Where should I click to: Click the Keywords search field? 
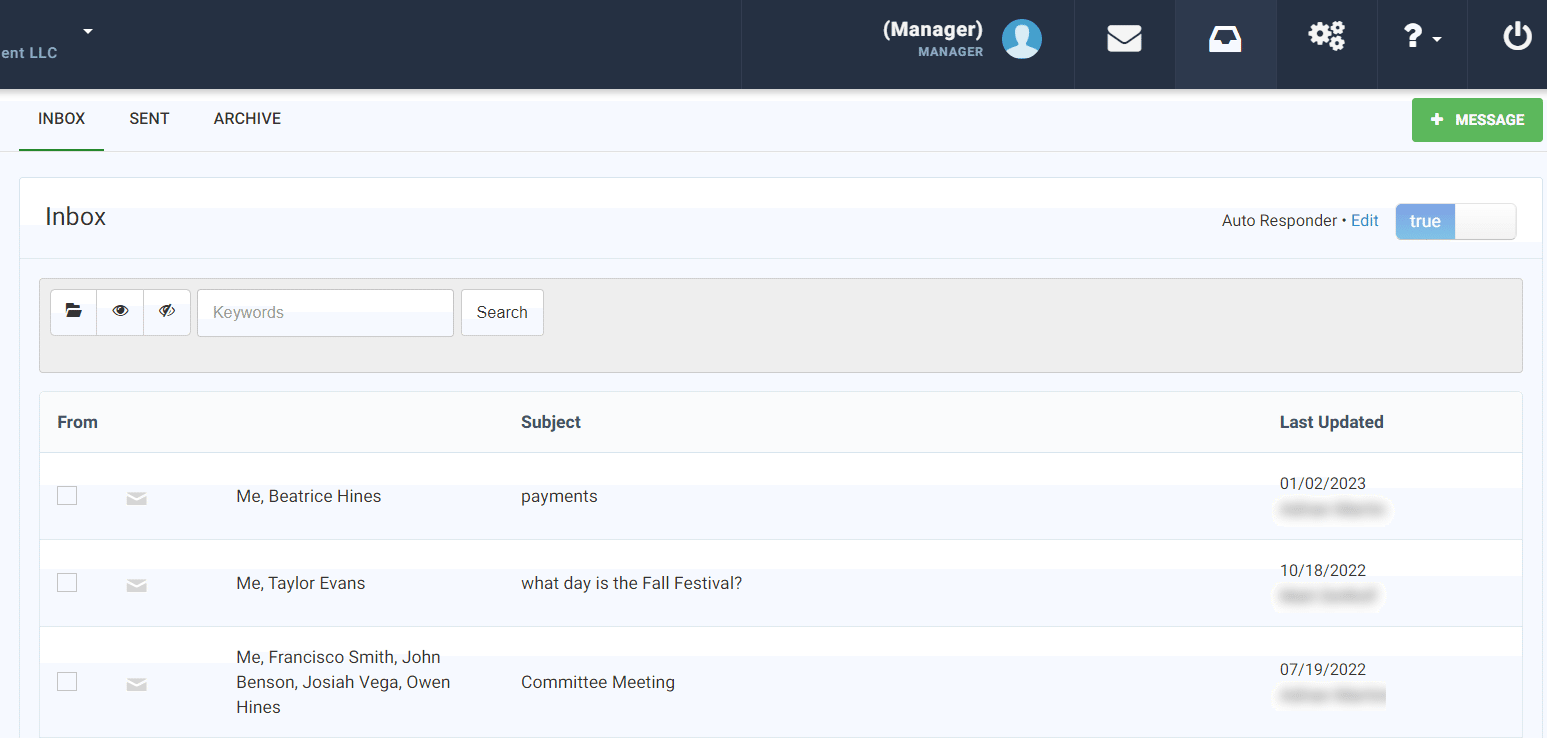(325, 312)
